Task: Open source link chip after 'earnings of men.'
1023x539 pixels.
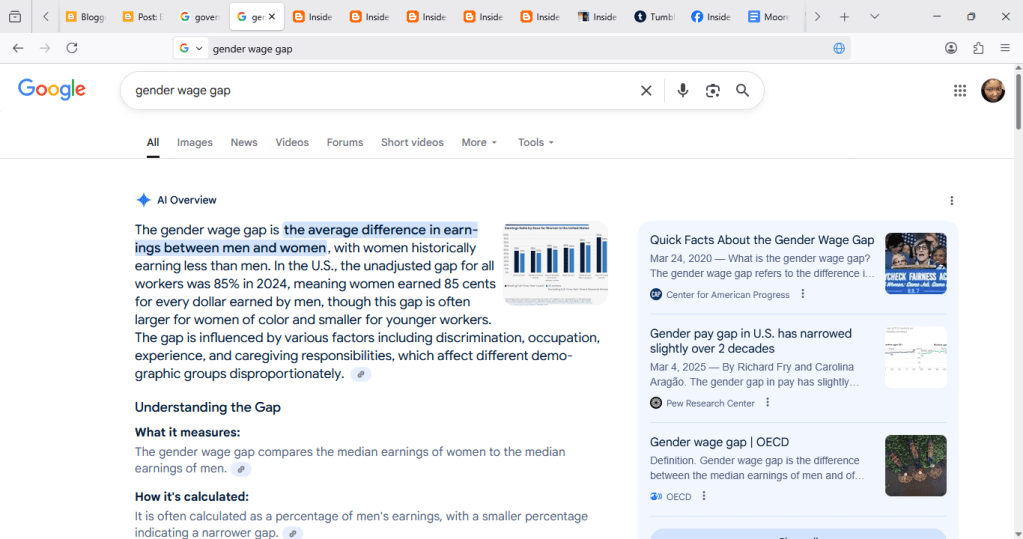Action: [241, 469]
